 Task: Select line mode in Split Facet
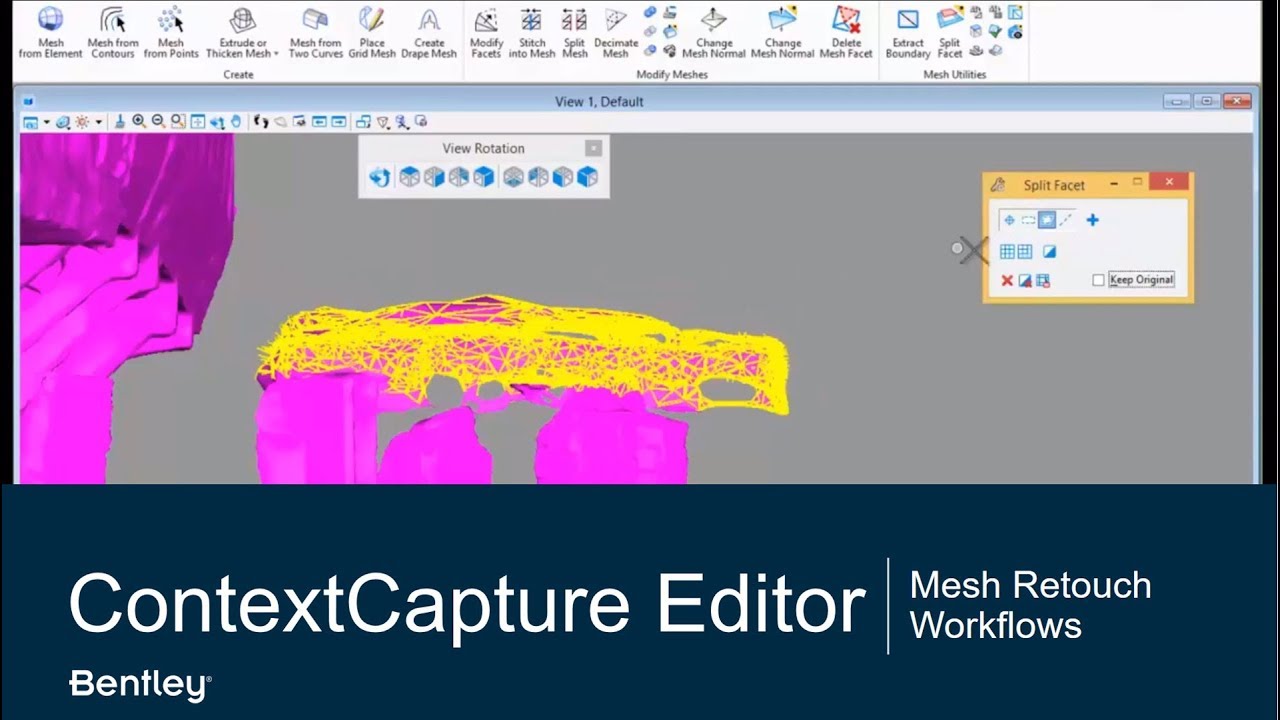1066,220
